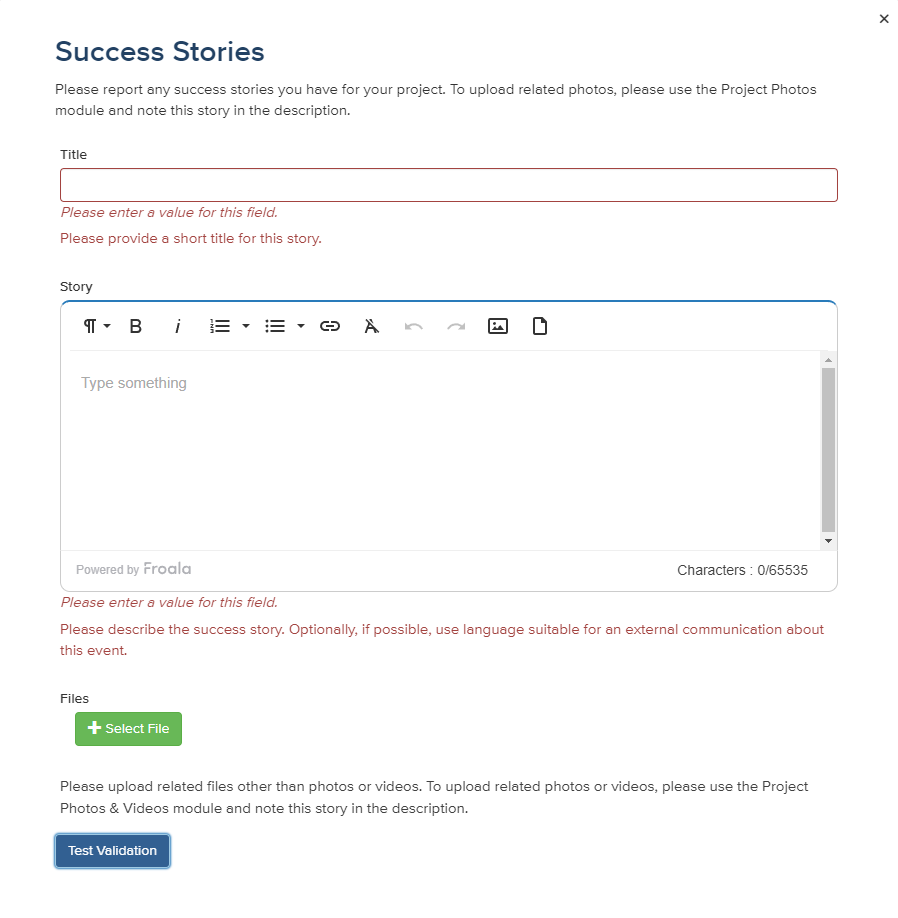Insert an image into the story
898x918 pixels.
(498, 326)
